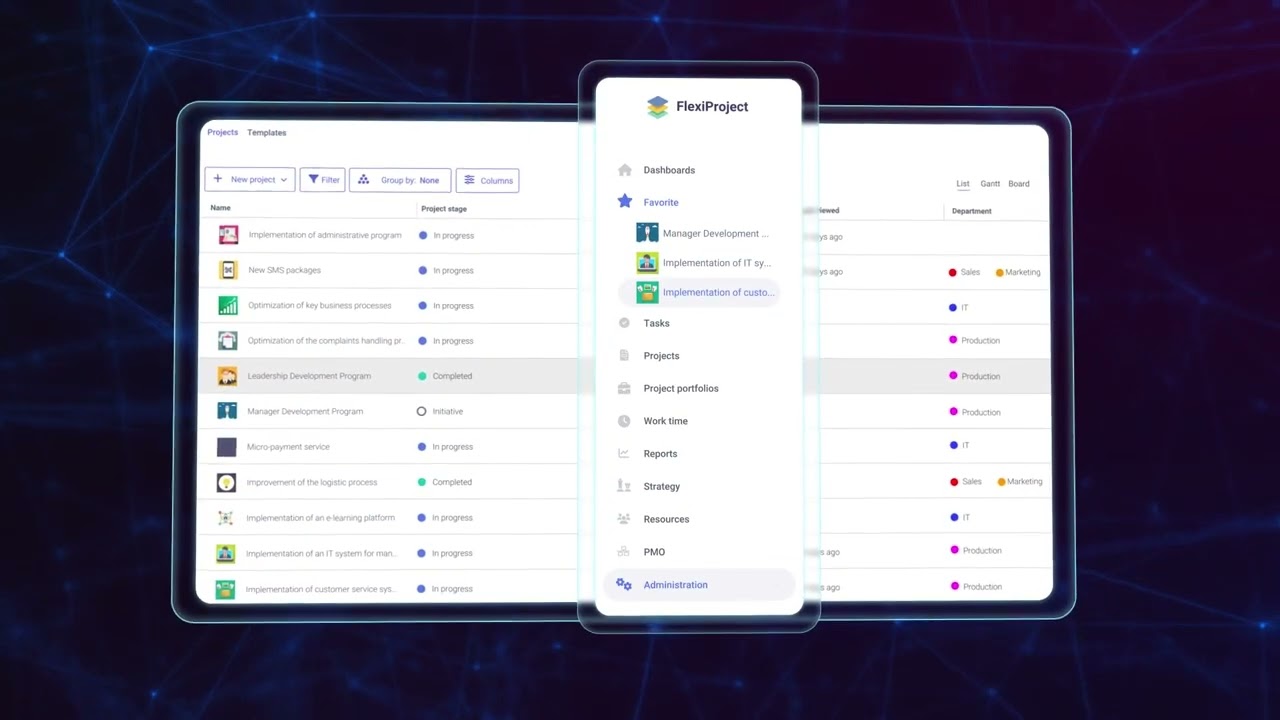Open the Group by: None dropdown
1280x720 pixels.
pyautogui.click(x=400, y=180)
